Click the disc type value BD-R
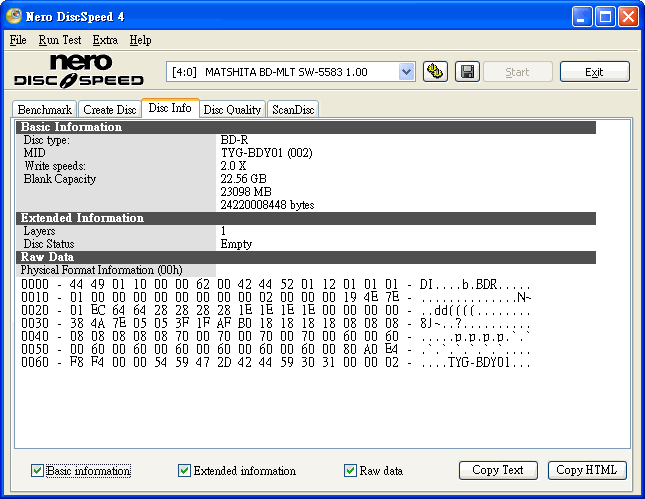Screen dimensions: 645x499 234,140
